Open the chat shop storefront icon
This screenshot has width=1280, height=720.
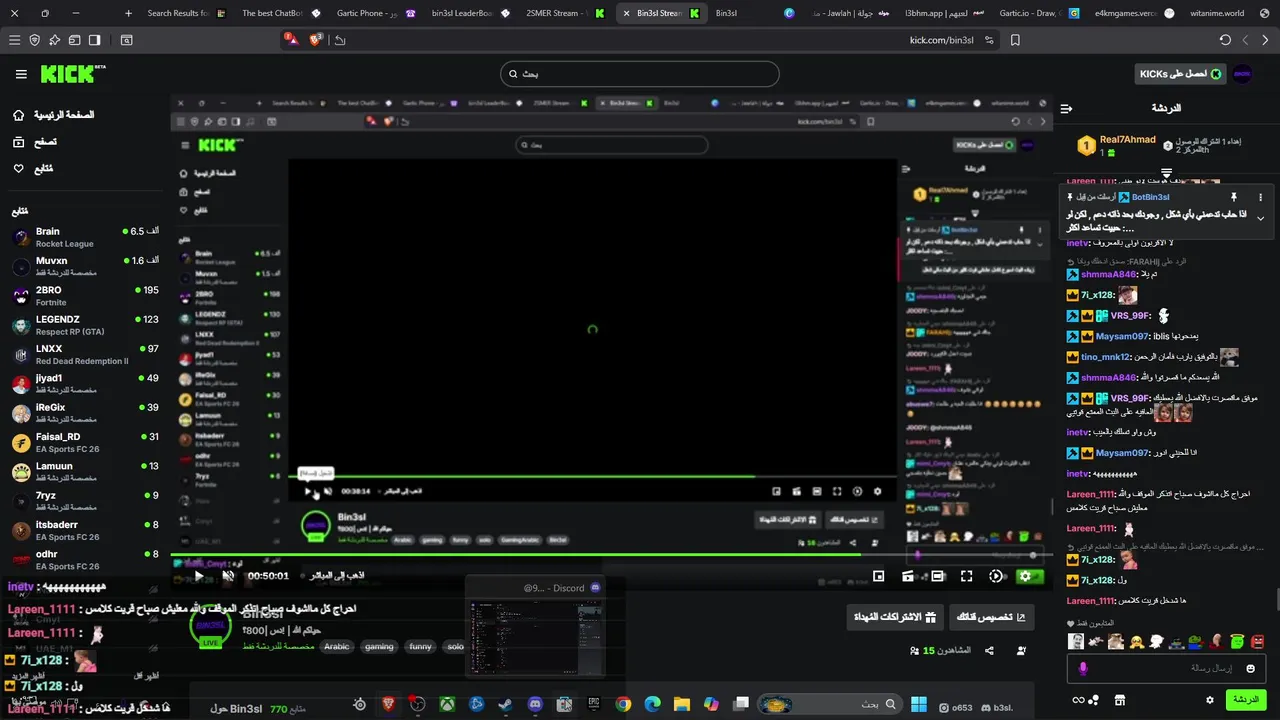point(1120,700)
